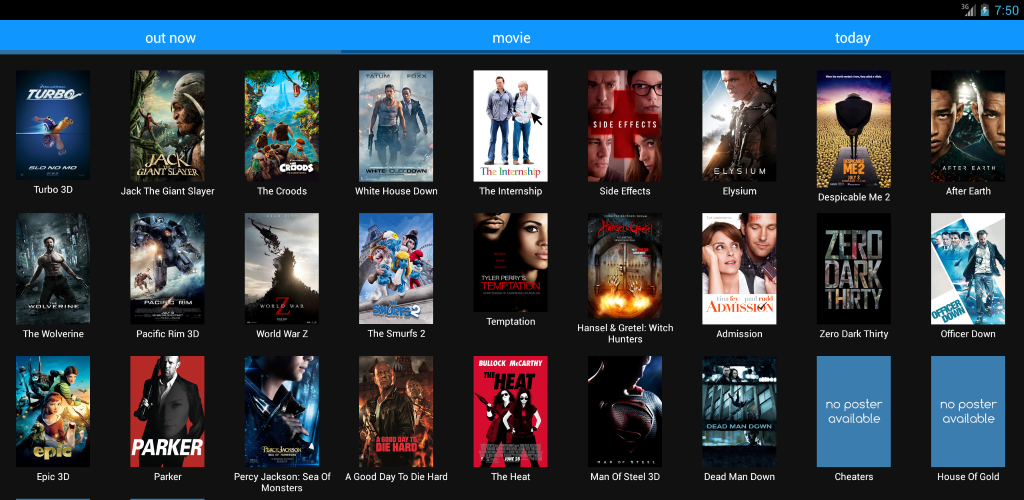Open the House Of Gold placeholder poster
Viewport: 1024px width, 500px height.
[968, 411]
